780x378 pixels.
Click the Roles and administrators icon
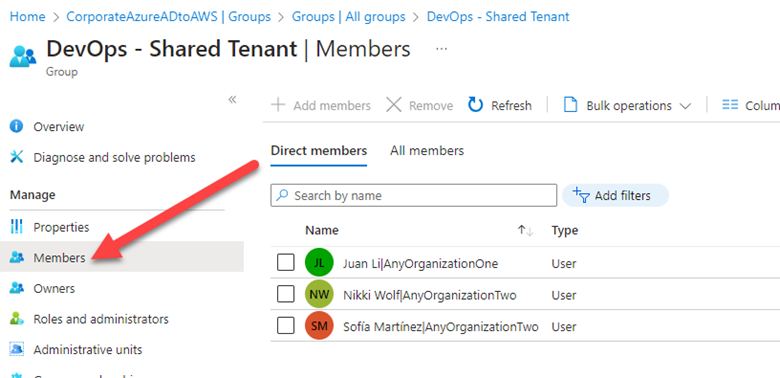[16, 319]
